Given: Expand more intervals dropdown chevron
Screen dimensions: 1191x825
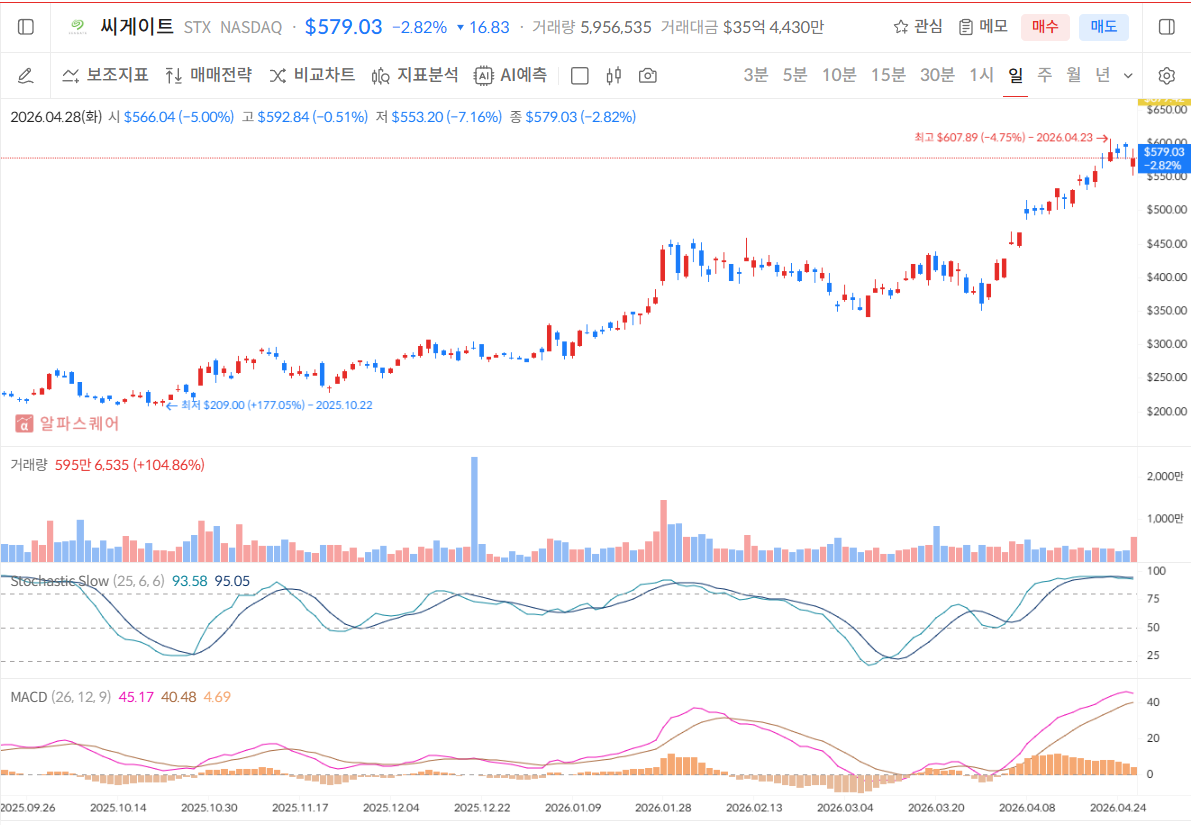Looking at the screenshot, I should (x=1128, y=75).
